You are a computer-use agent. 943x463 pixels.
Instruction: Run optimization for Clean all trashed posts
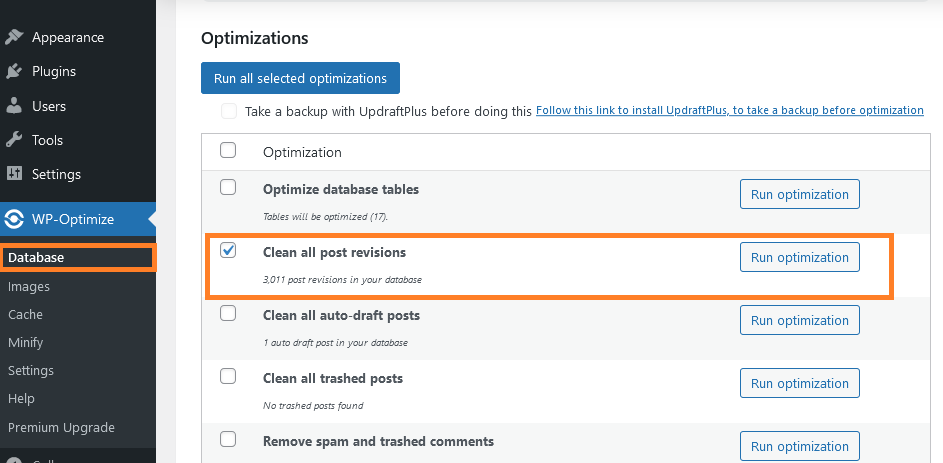(x=799, y=384)
